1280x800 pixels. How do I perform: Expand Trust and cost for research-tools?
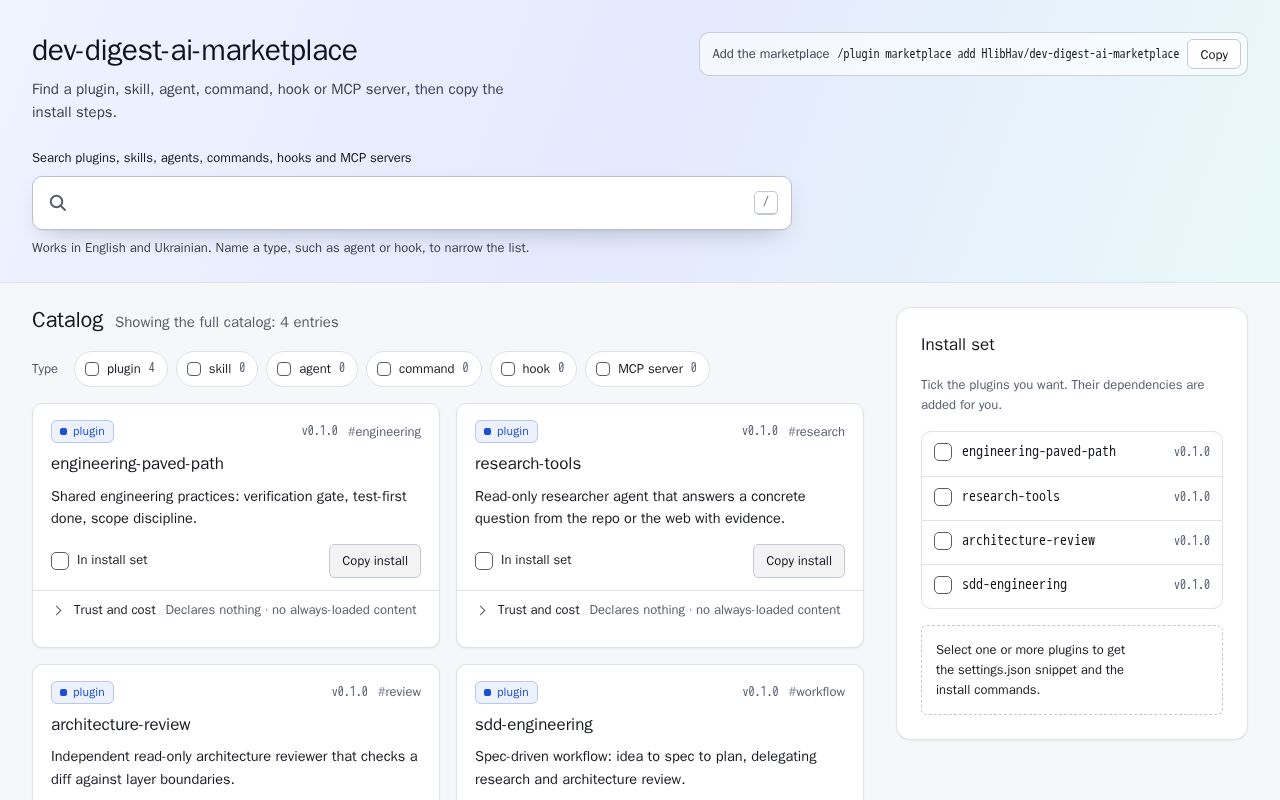pyautogui.click(x=660, y=610)
